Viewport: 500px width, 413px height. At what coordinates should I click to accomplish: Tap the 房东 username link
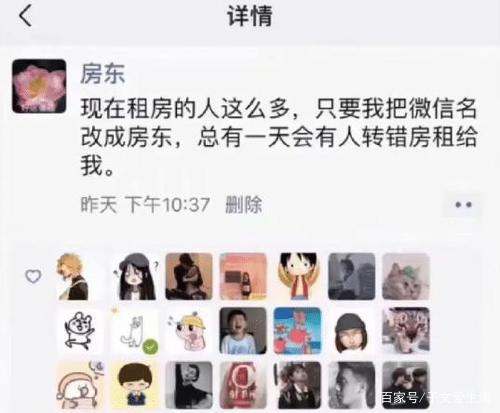point(103,74)
